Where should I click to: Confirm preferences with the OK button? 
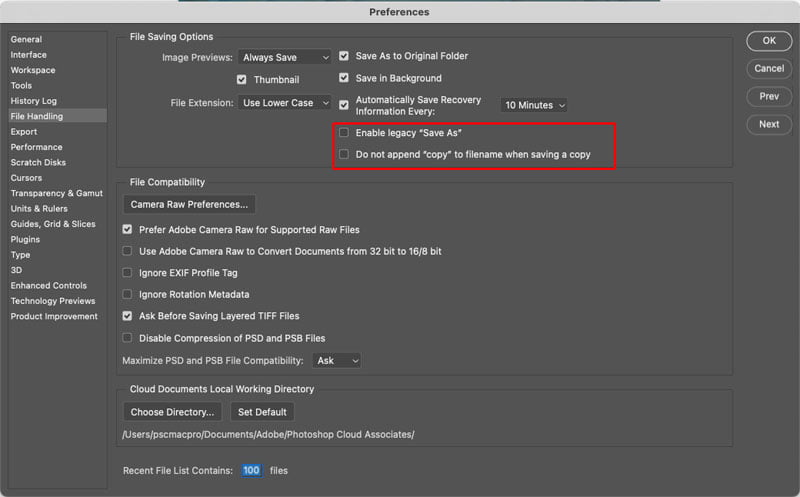coord(769,41)
